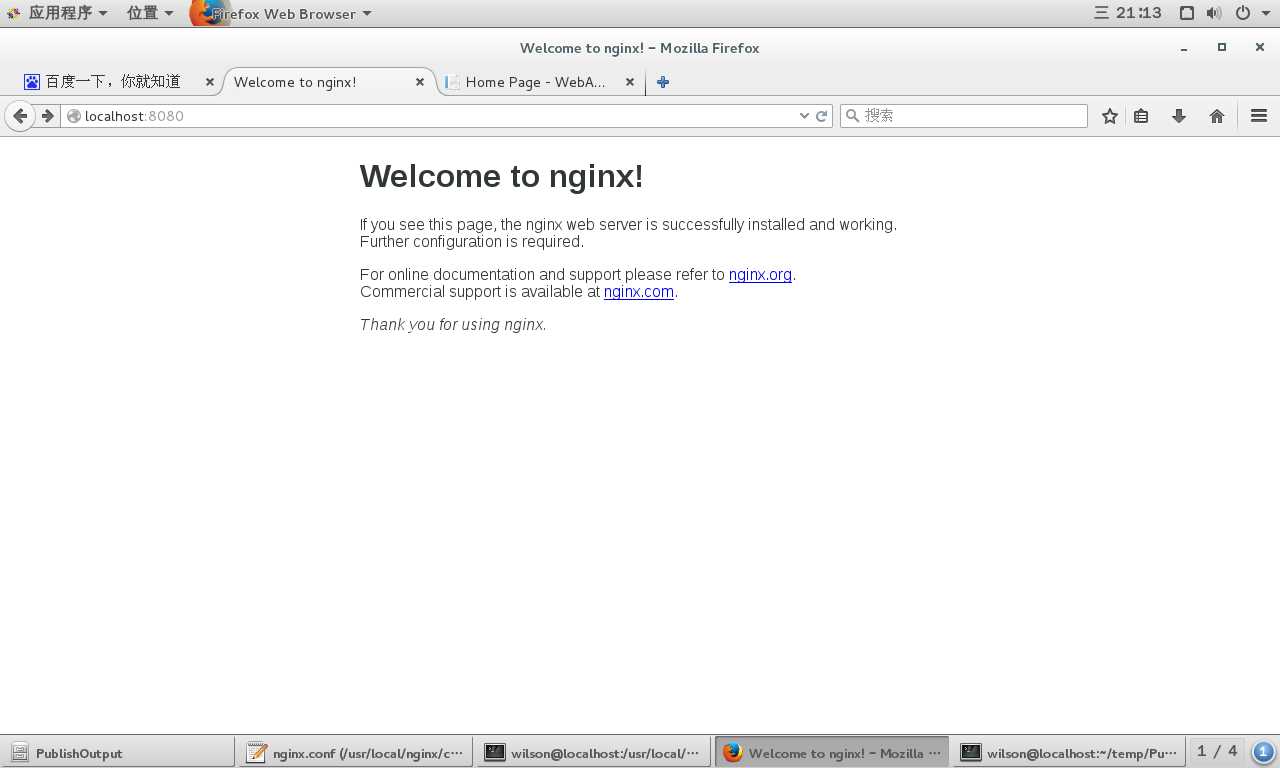Close the Home Page - WebA... tab
1280x768 pixels.
click(x=630, y=82)
